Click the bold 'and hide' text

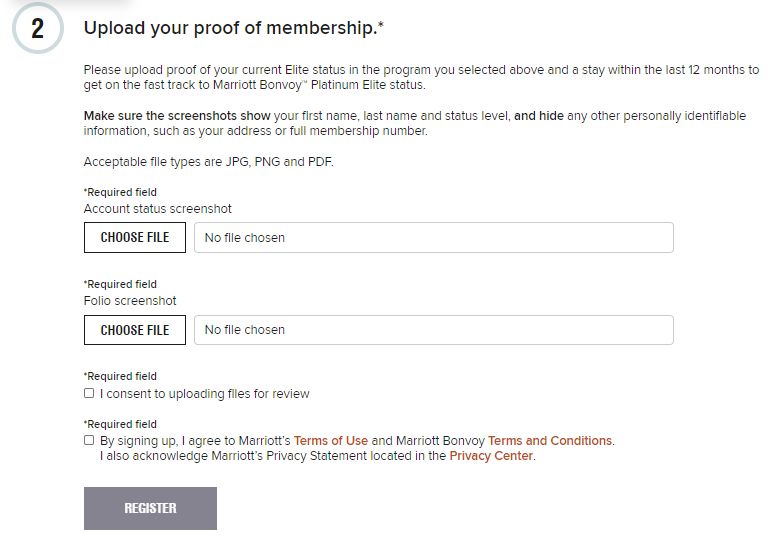pyautogui.click(x=539, y=116)
